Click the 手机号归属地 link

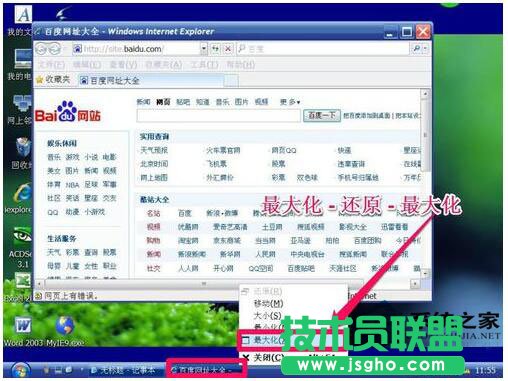click(x=358, y=178)
